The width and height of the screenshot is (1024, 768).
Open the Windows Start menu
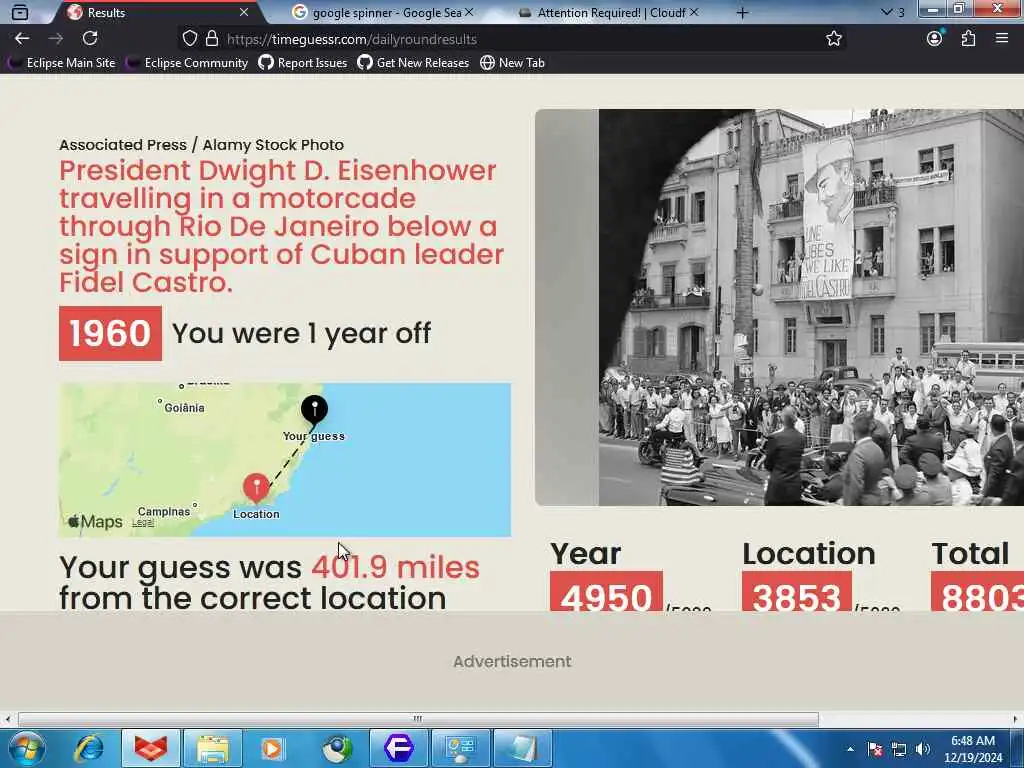27,748
